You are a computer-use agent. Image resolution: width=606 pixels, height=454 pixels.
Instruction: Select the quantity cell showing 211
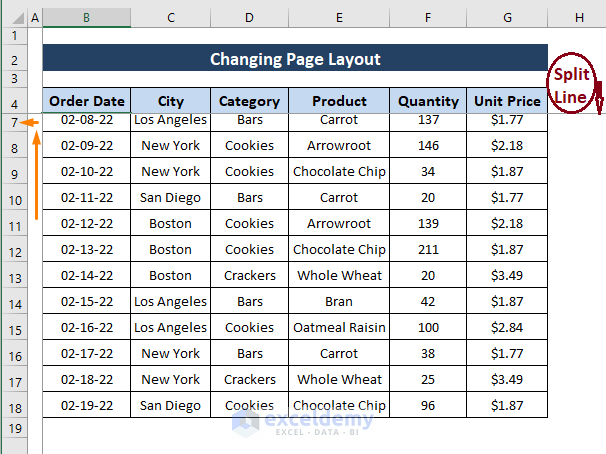[x=428, y=249]
